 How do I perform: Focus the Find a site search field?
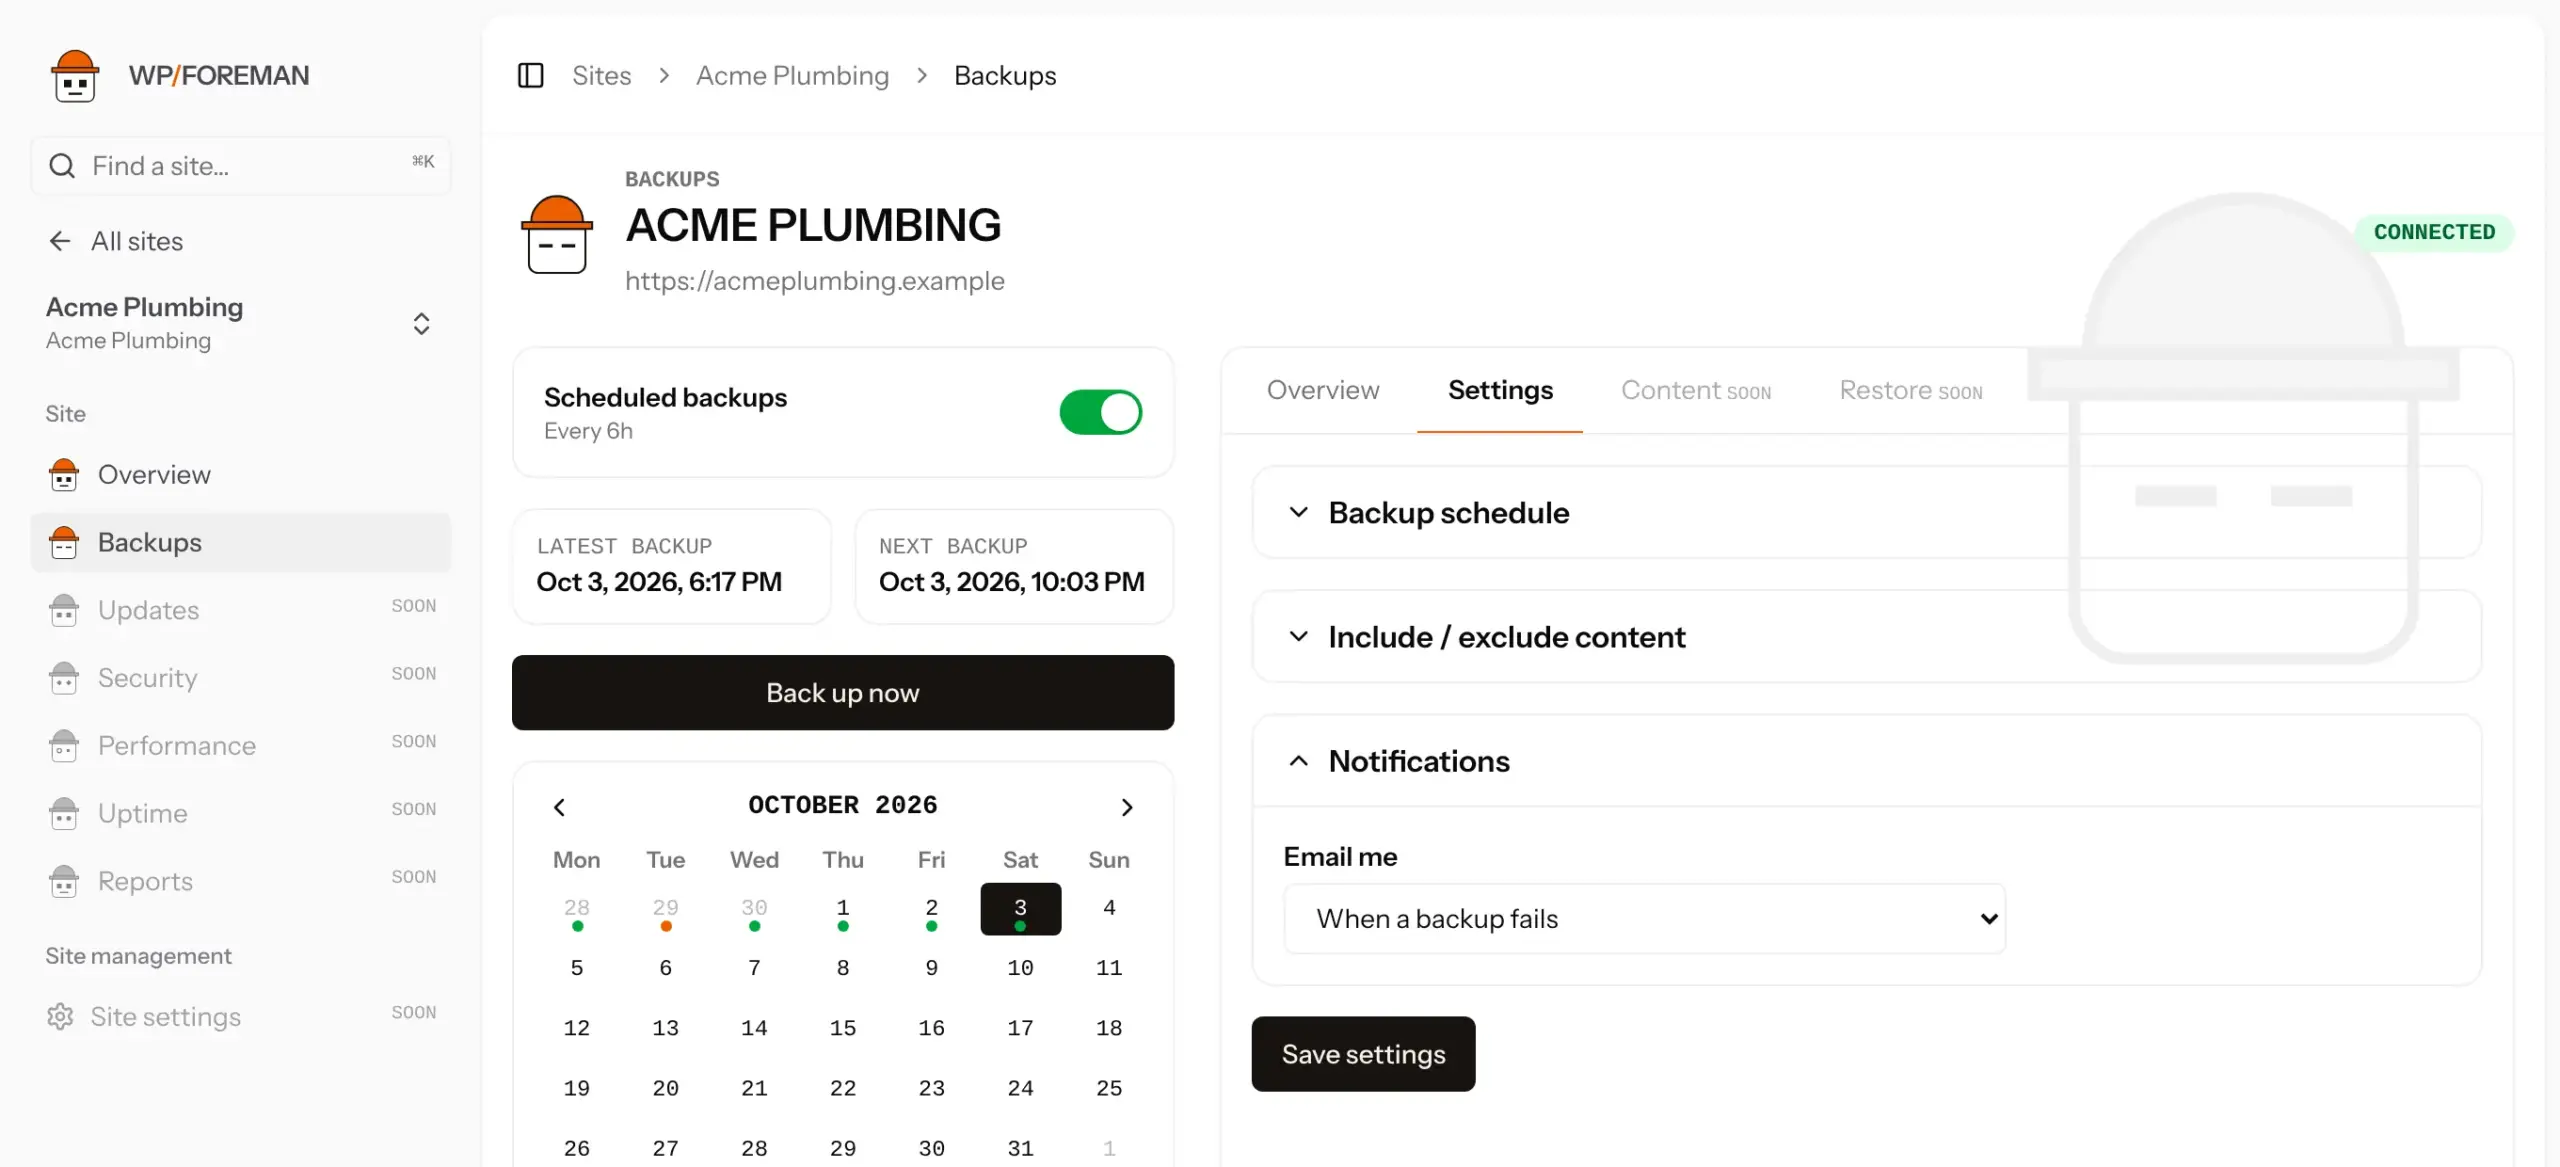click(240, 166)
